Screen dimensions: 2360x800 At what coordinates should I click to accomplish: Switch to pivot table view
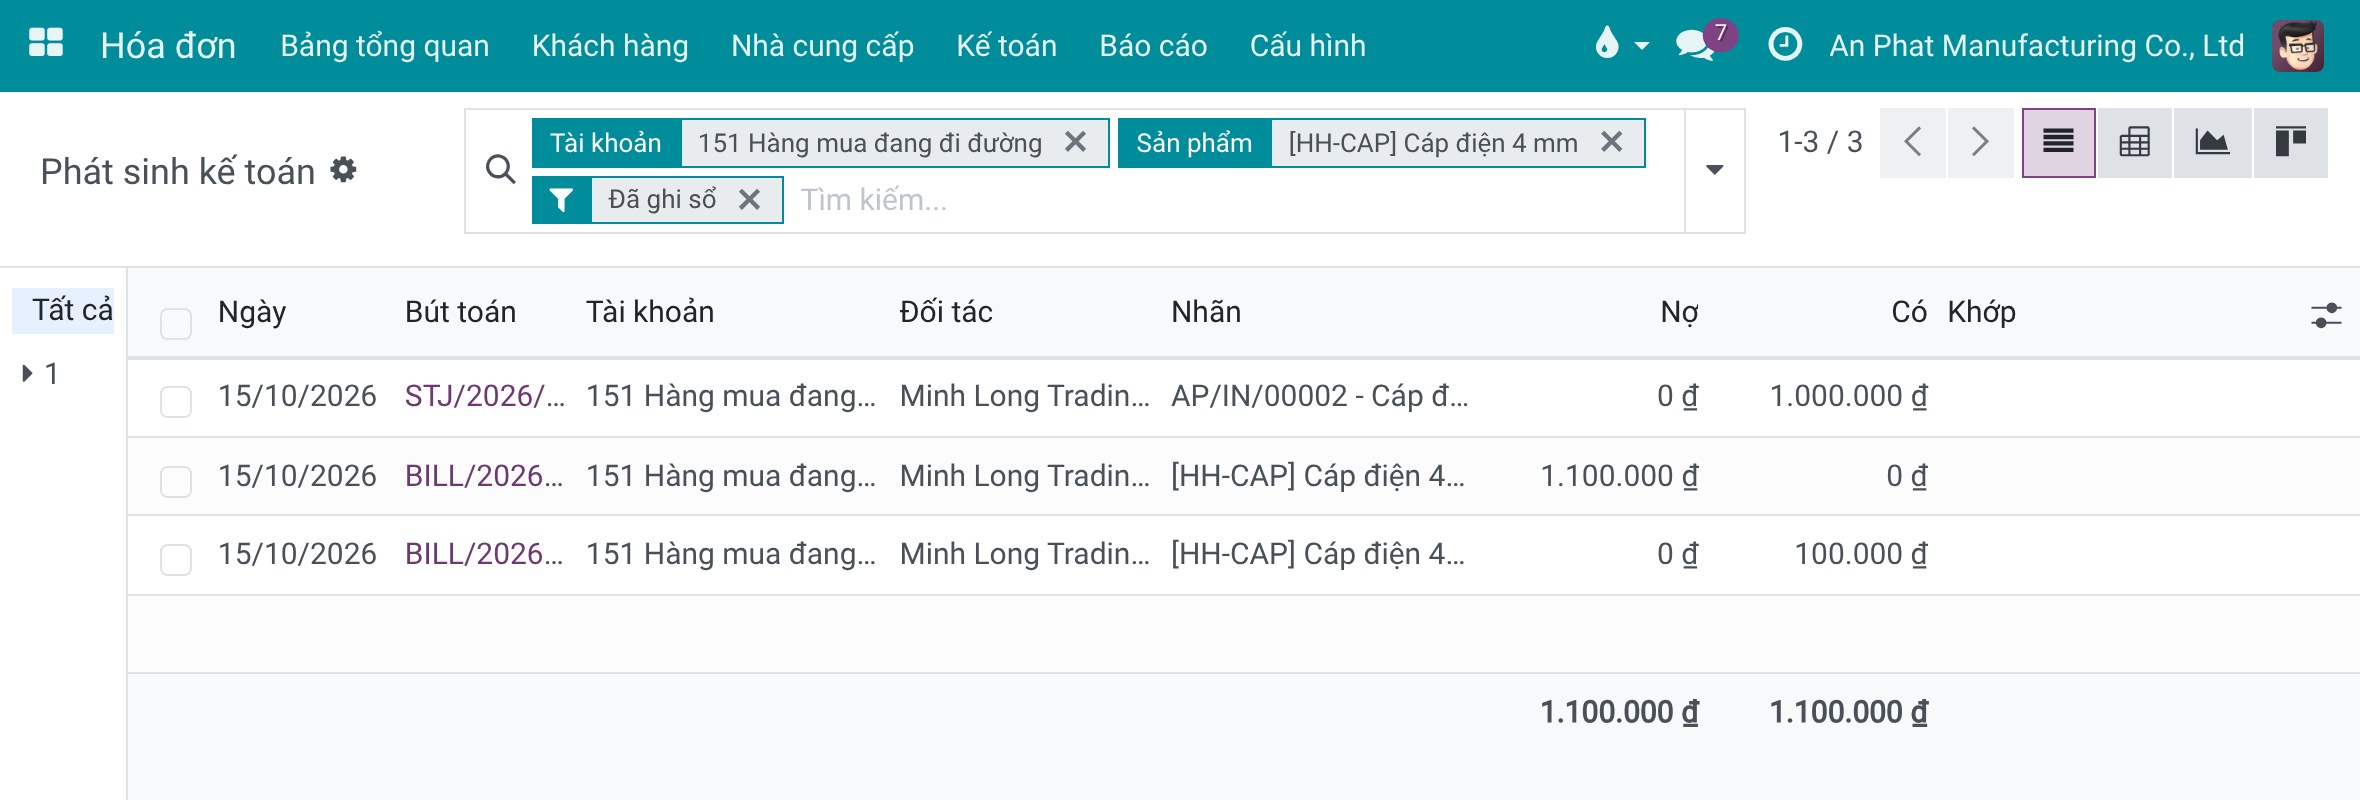[2134, 142]
